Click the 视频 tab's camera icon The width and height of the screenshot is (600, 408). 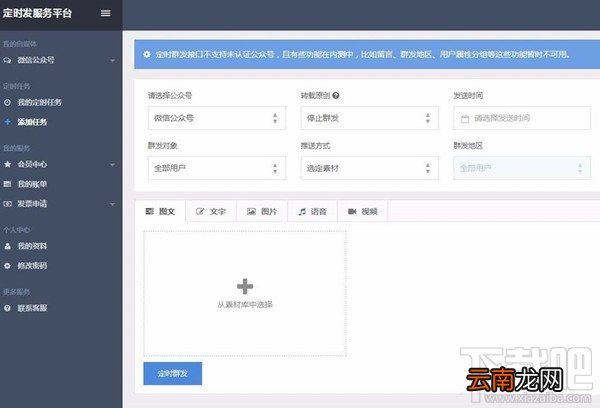click(352, 211)
